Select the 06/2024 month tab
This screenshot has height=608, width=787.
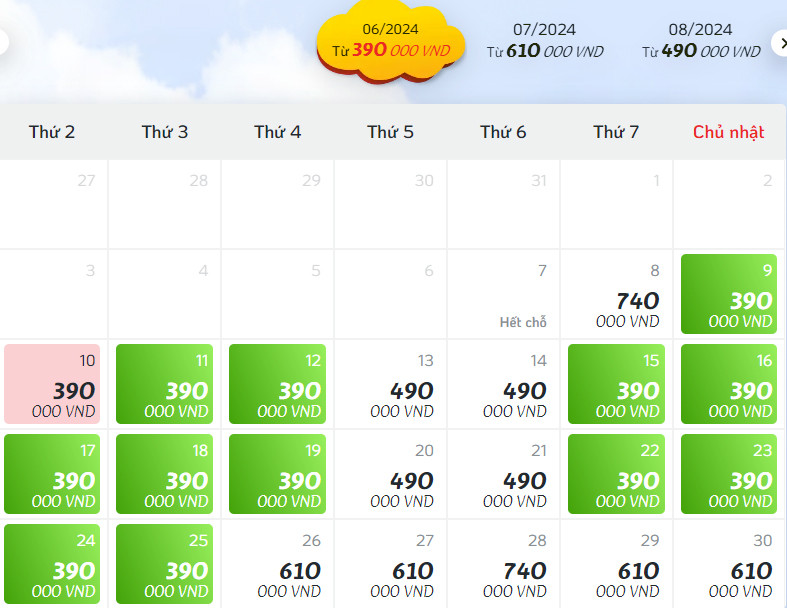point(390,40)
